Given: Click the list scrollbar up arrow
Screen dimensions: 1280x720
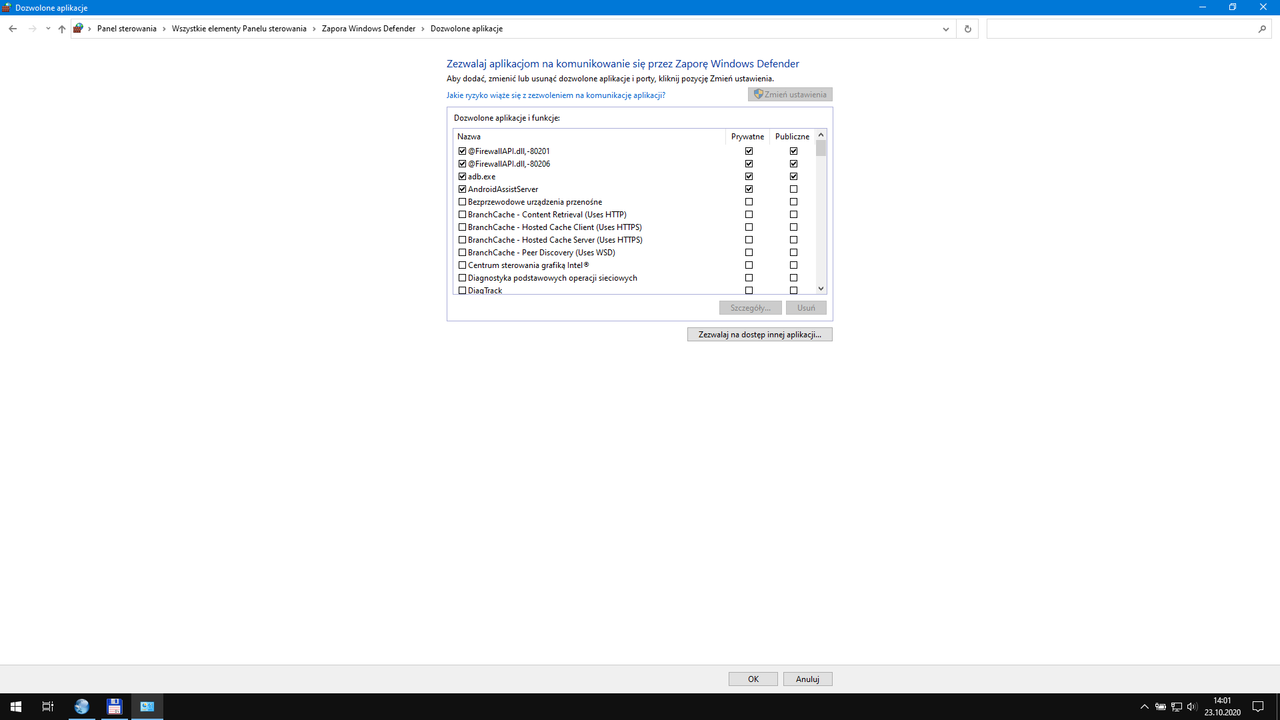Looking at the screenshot, I should pyautogui.click(x=821, y=135).
